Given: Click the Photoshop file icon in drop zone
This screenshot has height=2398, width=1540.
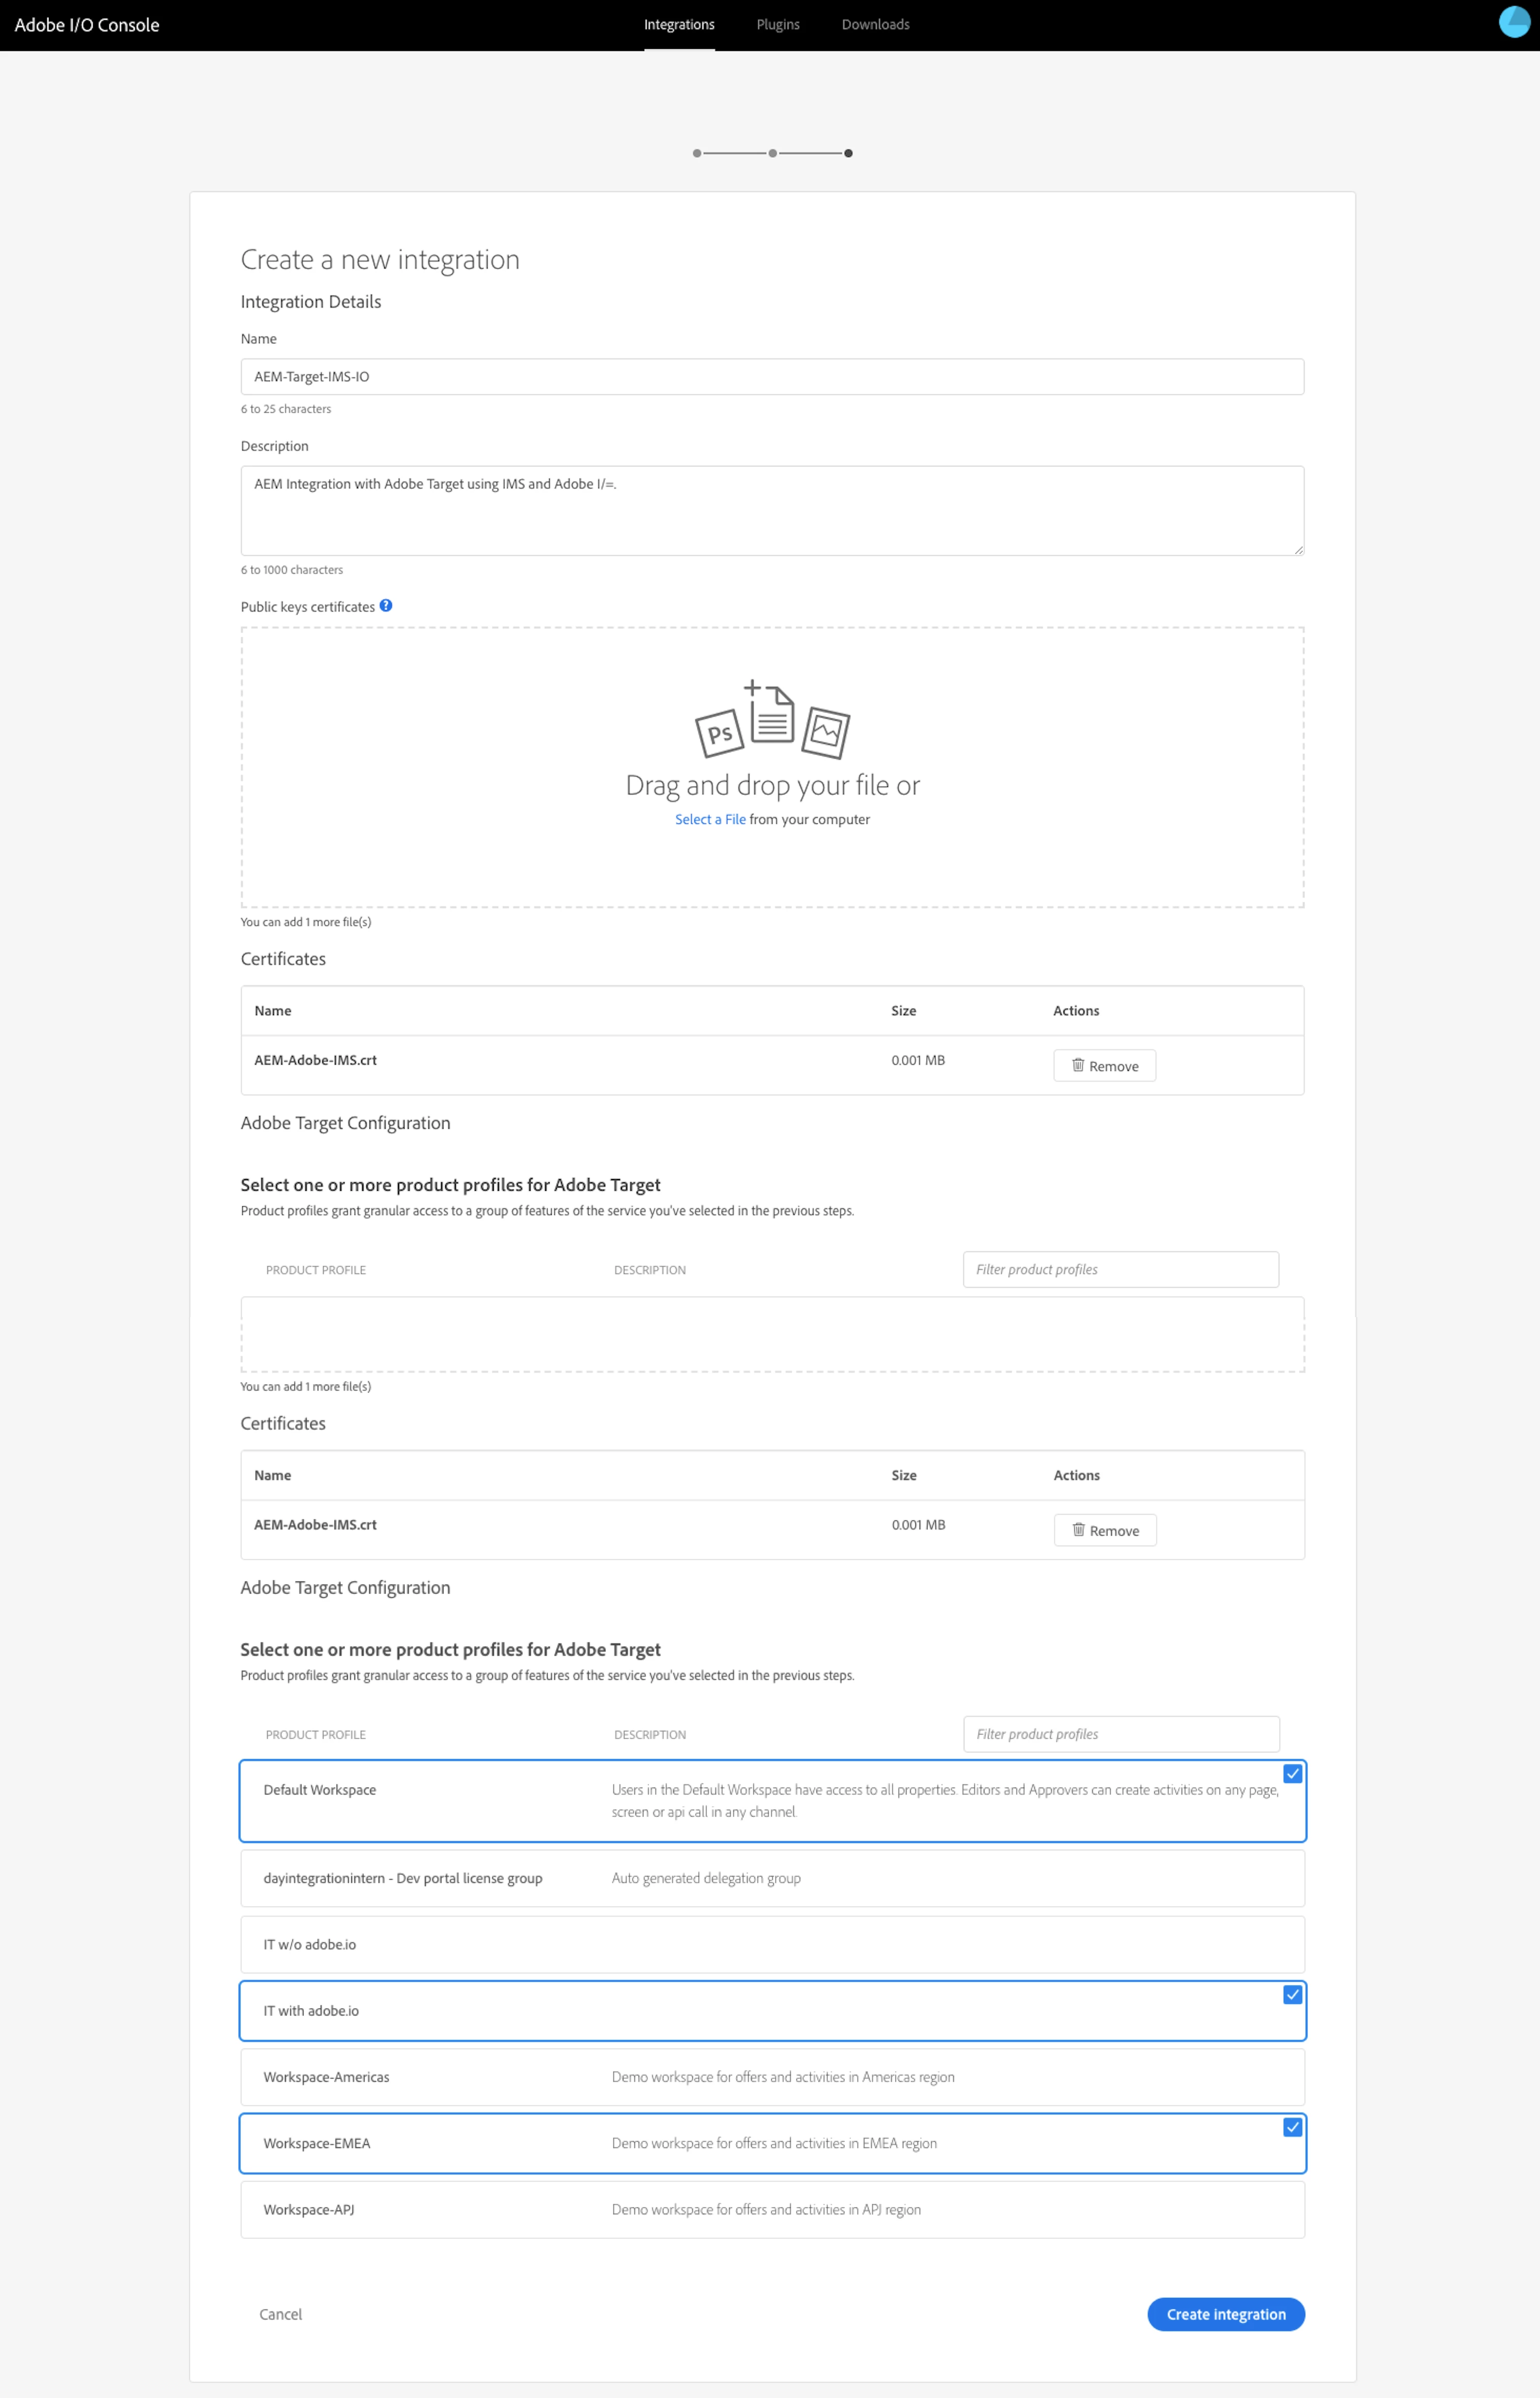Looking at the screenshot, I should tap(719, 733).
